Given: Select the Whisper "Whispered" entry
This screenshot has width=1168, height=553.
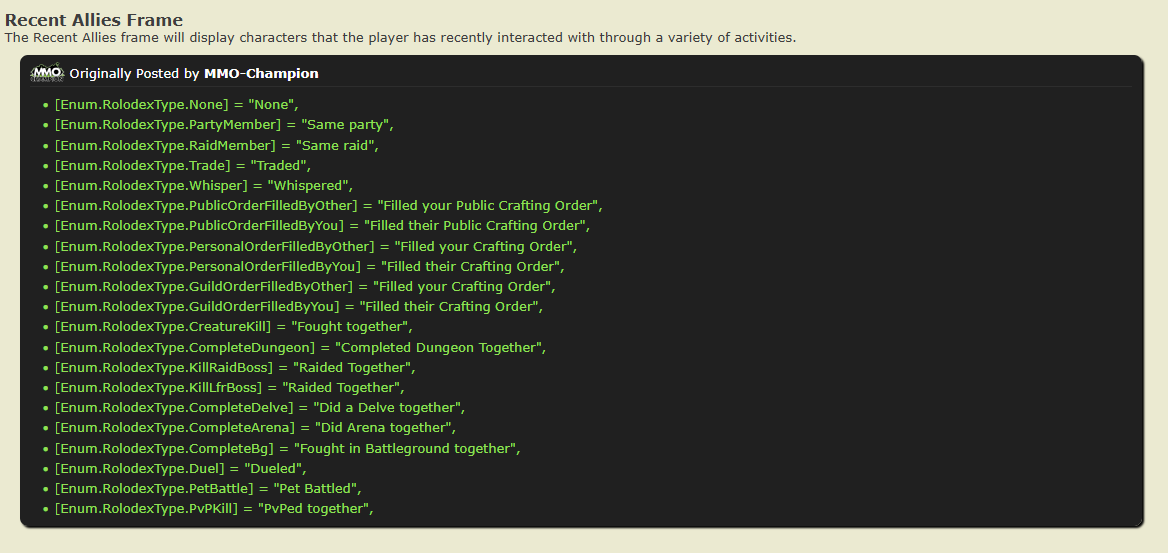Looking at the screenshot, I should 204,185.
